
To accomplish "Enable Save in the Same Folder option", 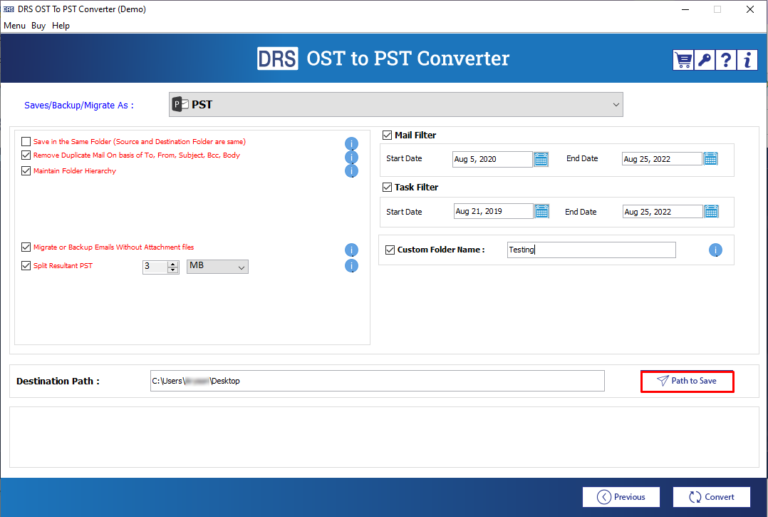I will point(26,142).
